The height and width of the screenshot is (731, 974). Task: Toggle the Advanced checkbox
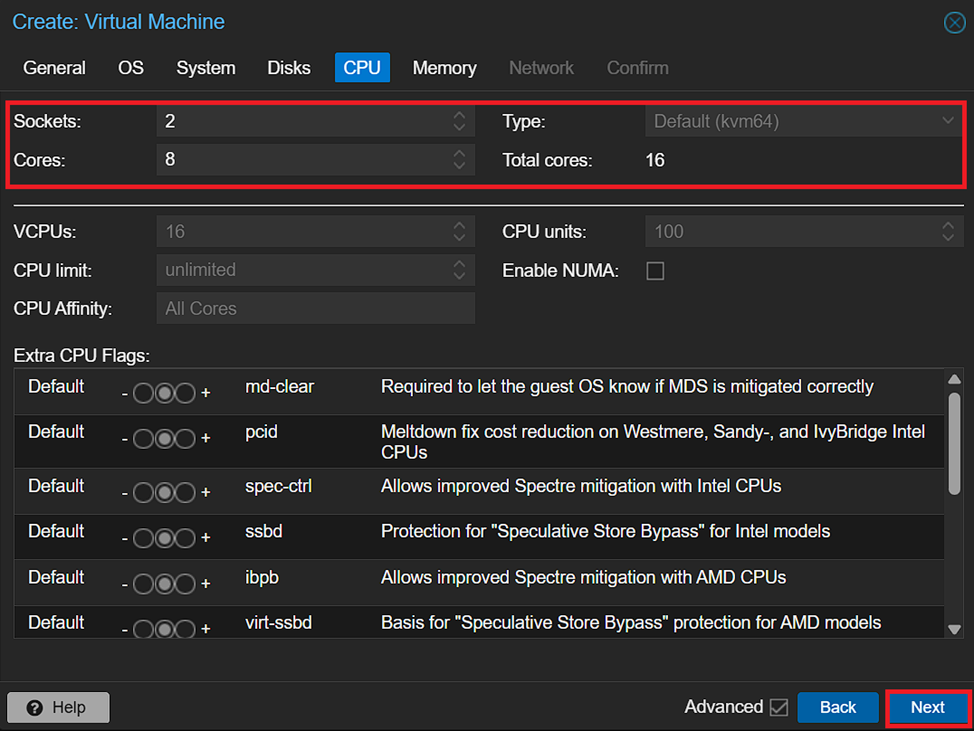tap(778, 708)
